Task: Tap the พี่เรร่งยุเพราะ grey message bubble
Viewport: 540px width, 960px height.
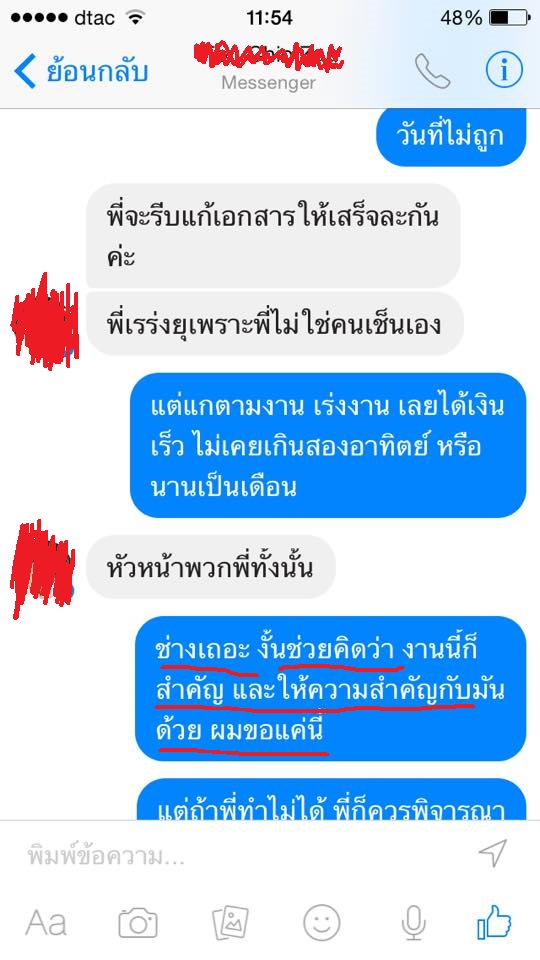Action: click(x=275, y=324)
